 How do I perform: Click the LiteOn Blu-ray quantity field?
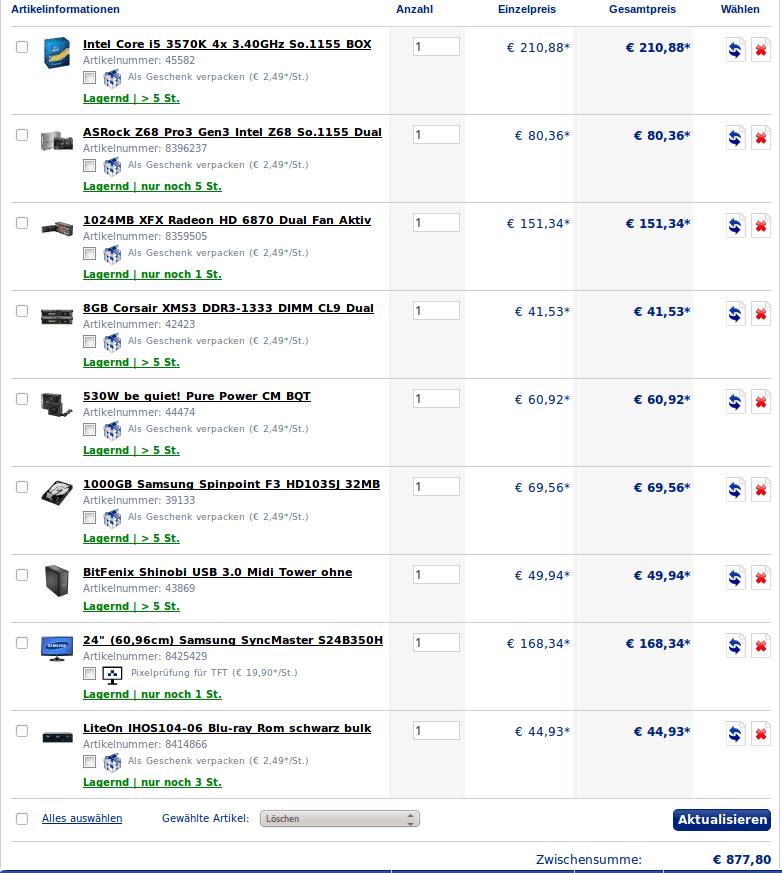[x=436, y=731]
